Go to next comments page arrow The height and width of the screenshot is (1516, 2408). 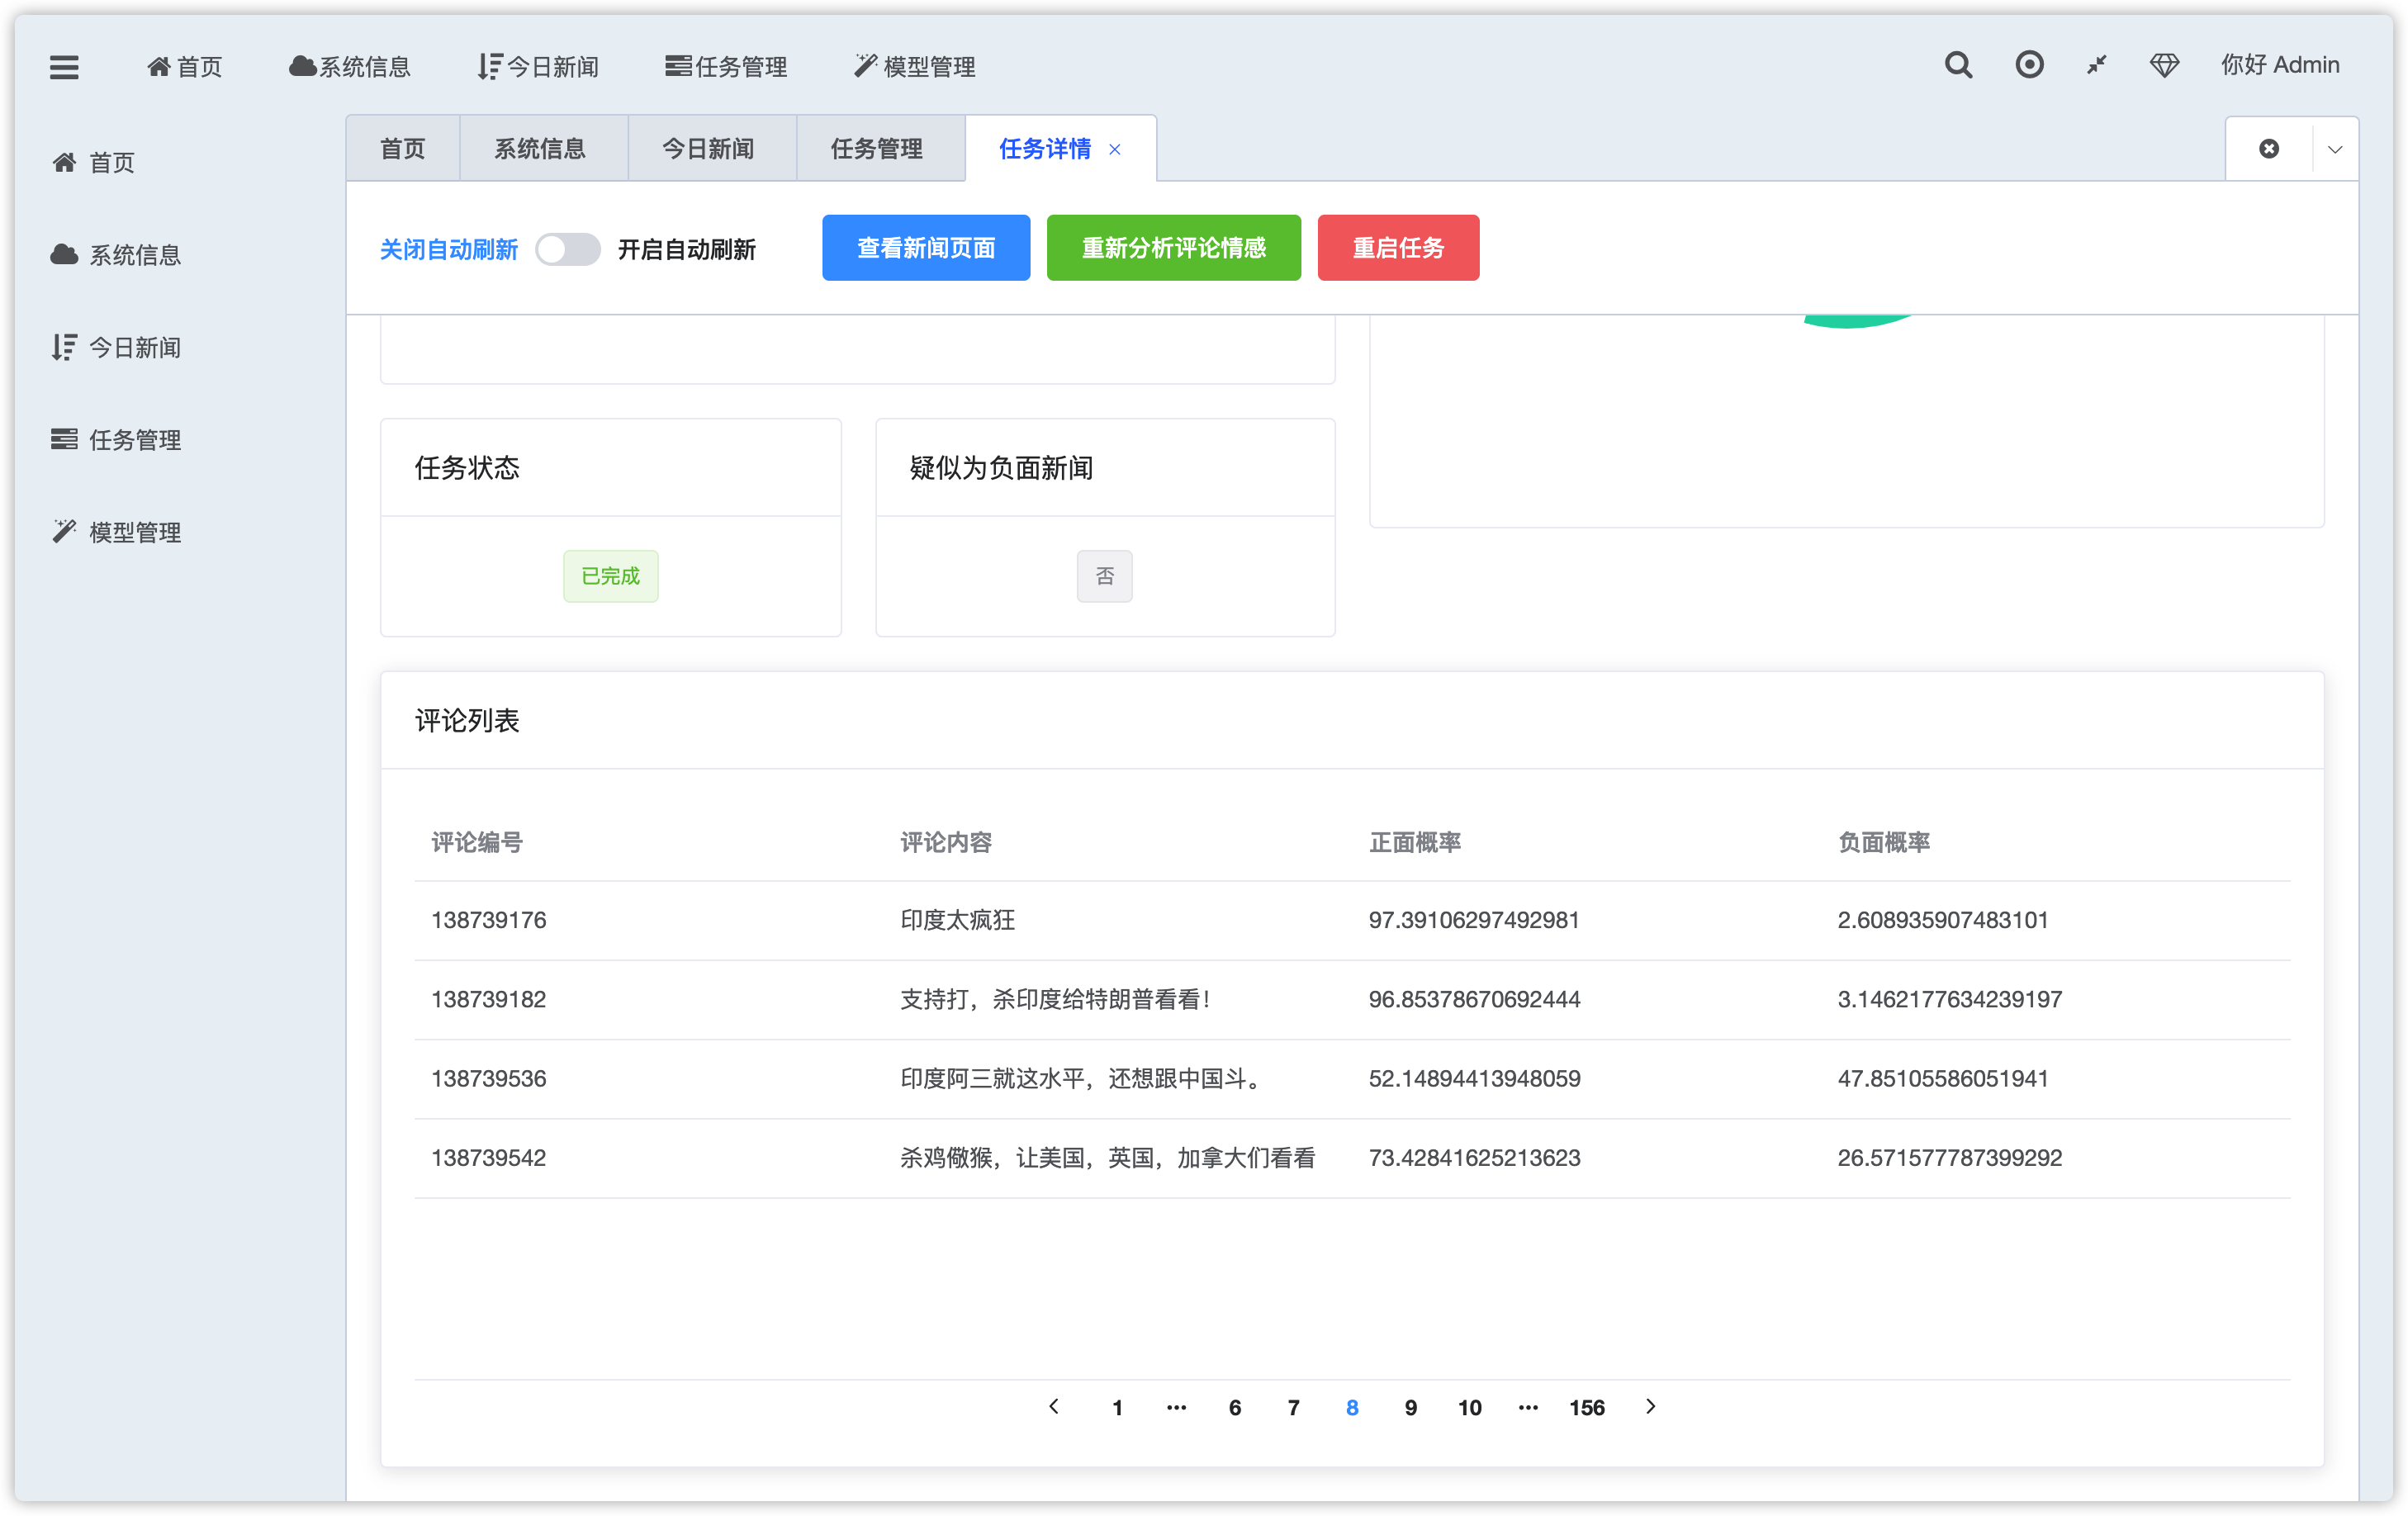click(1650, 1406)
